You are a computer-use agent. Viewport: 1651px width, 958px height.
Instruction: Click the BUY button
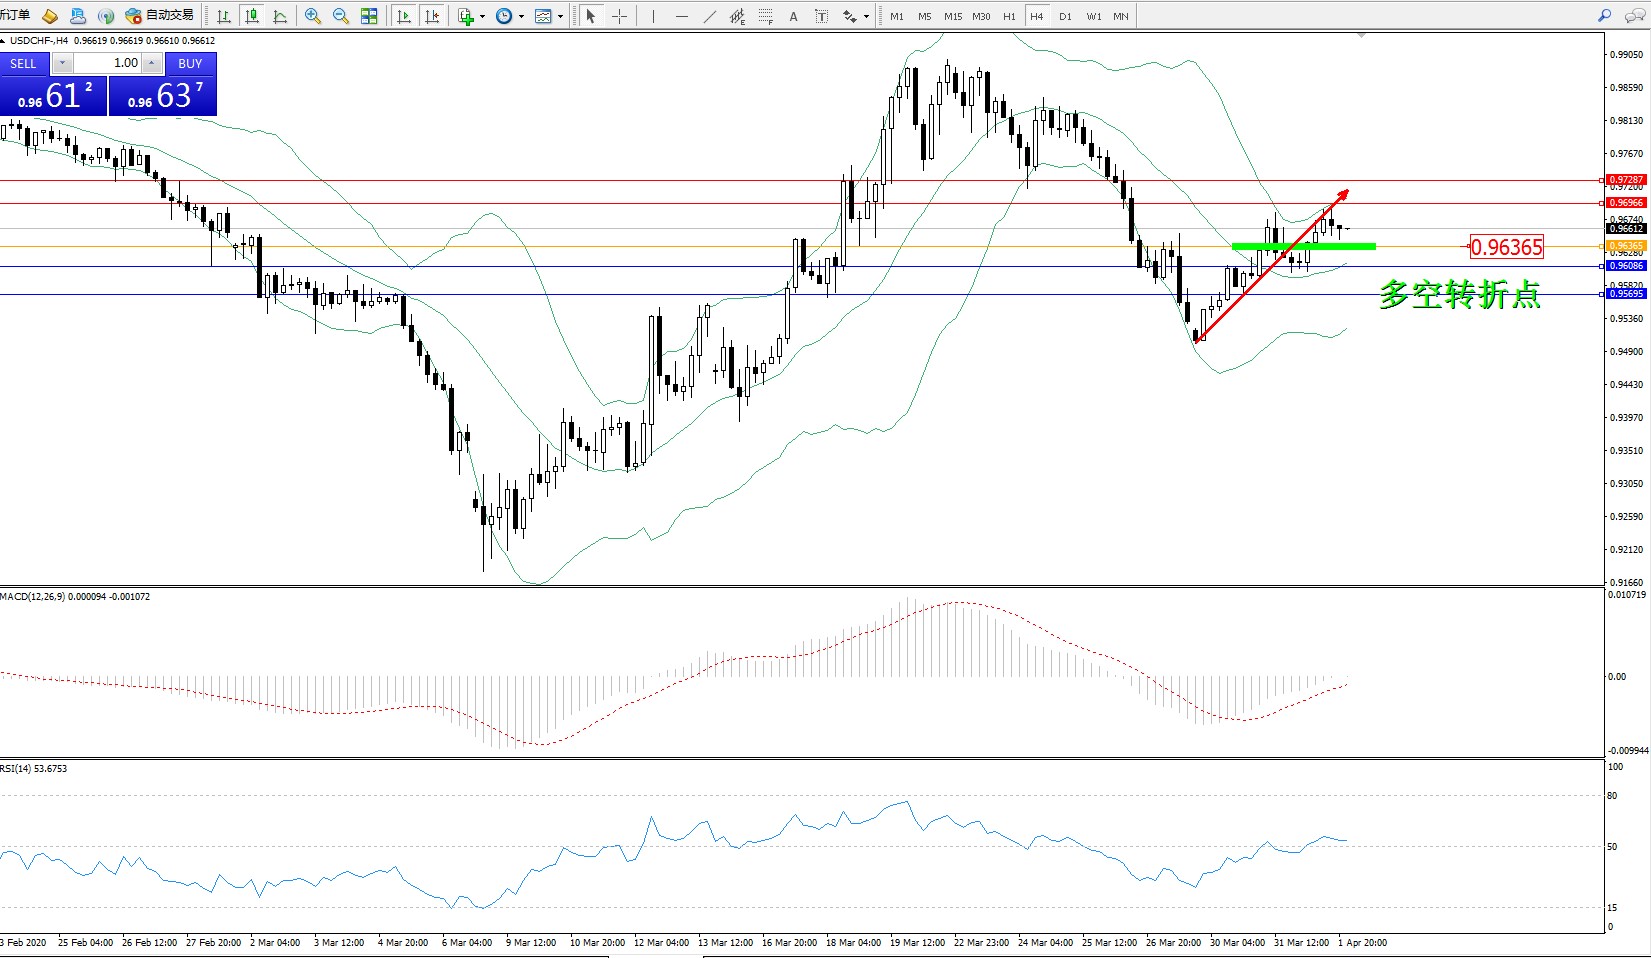(190, 63)
